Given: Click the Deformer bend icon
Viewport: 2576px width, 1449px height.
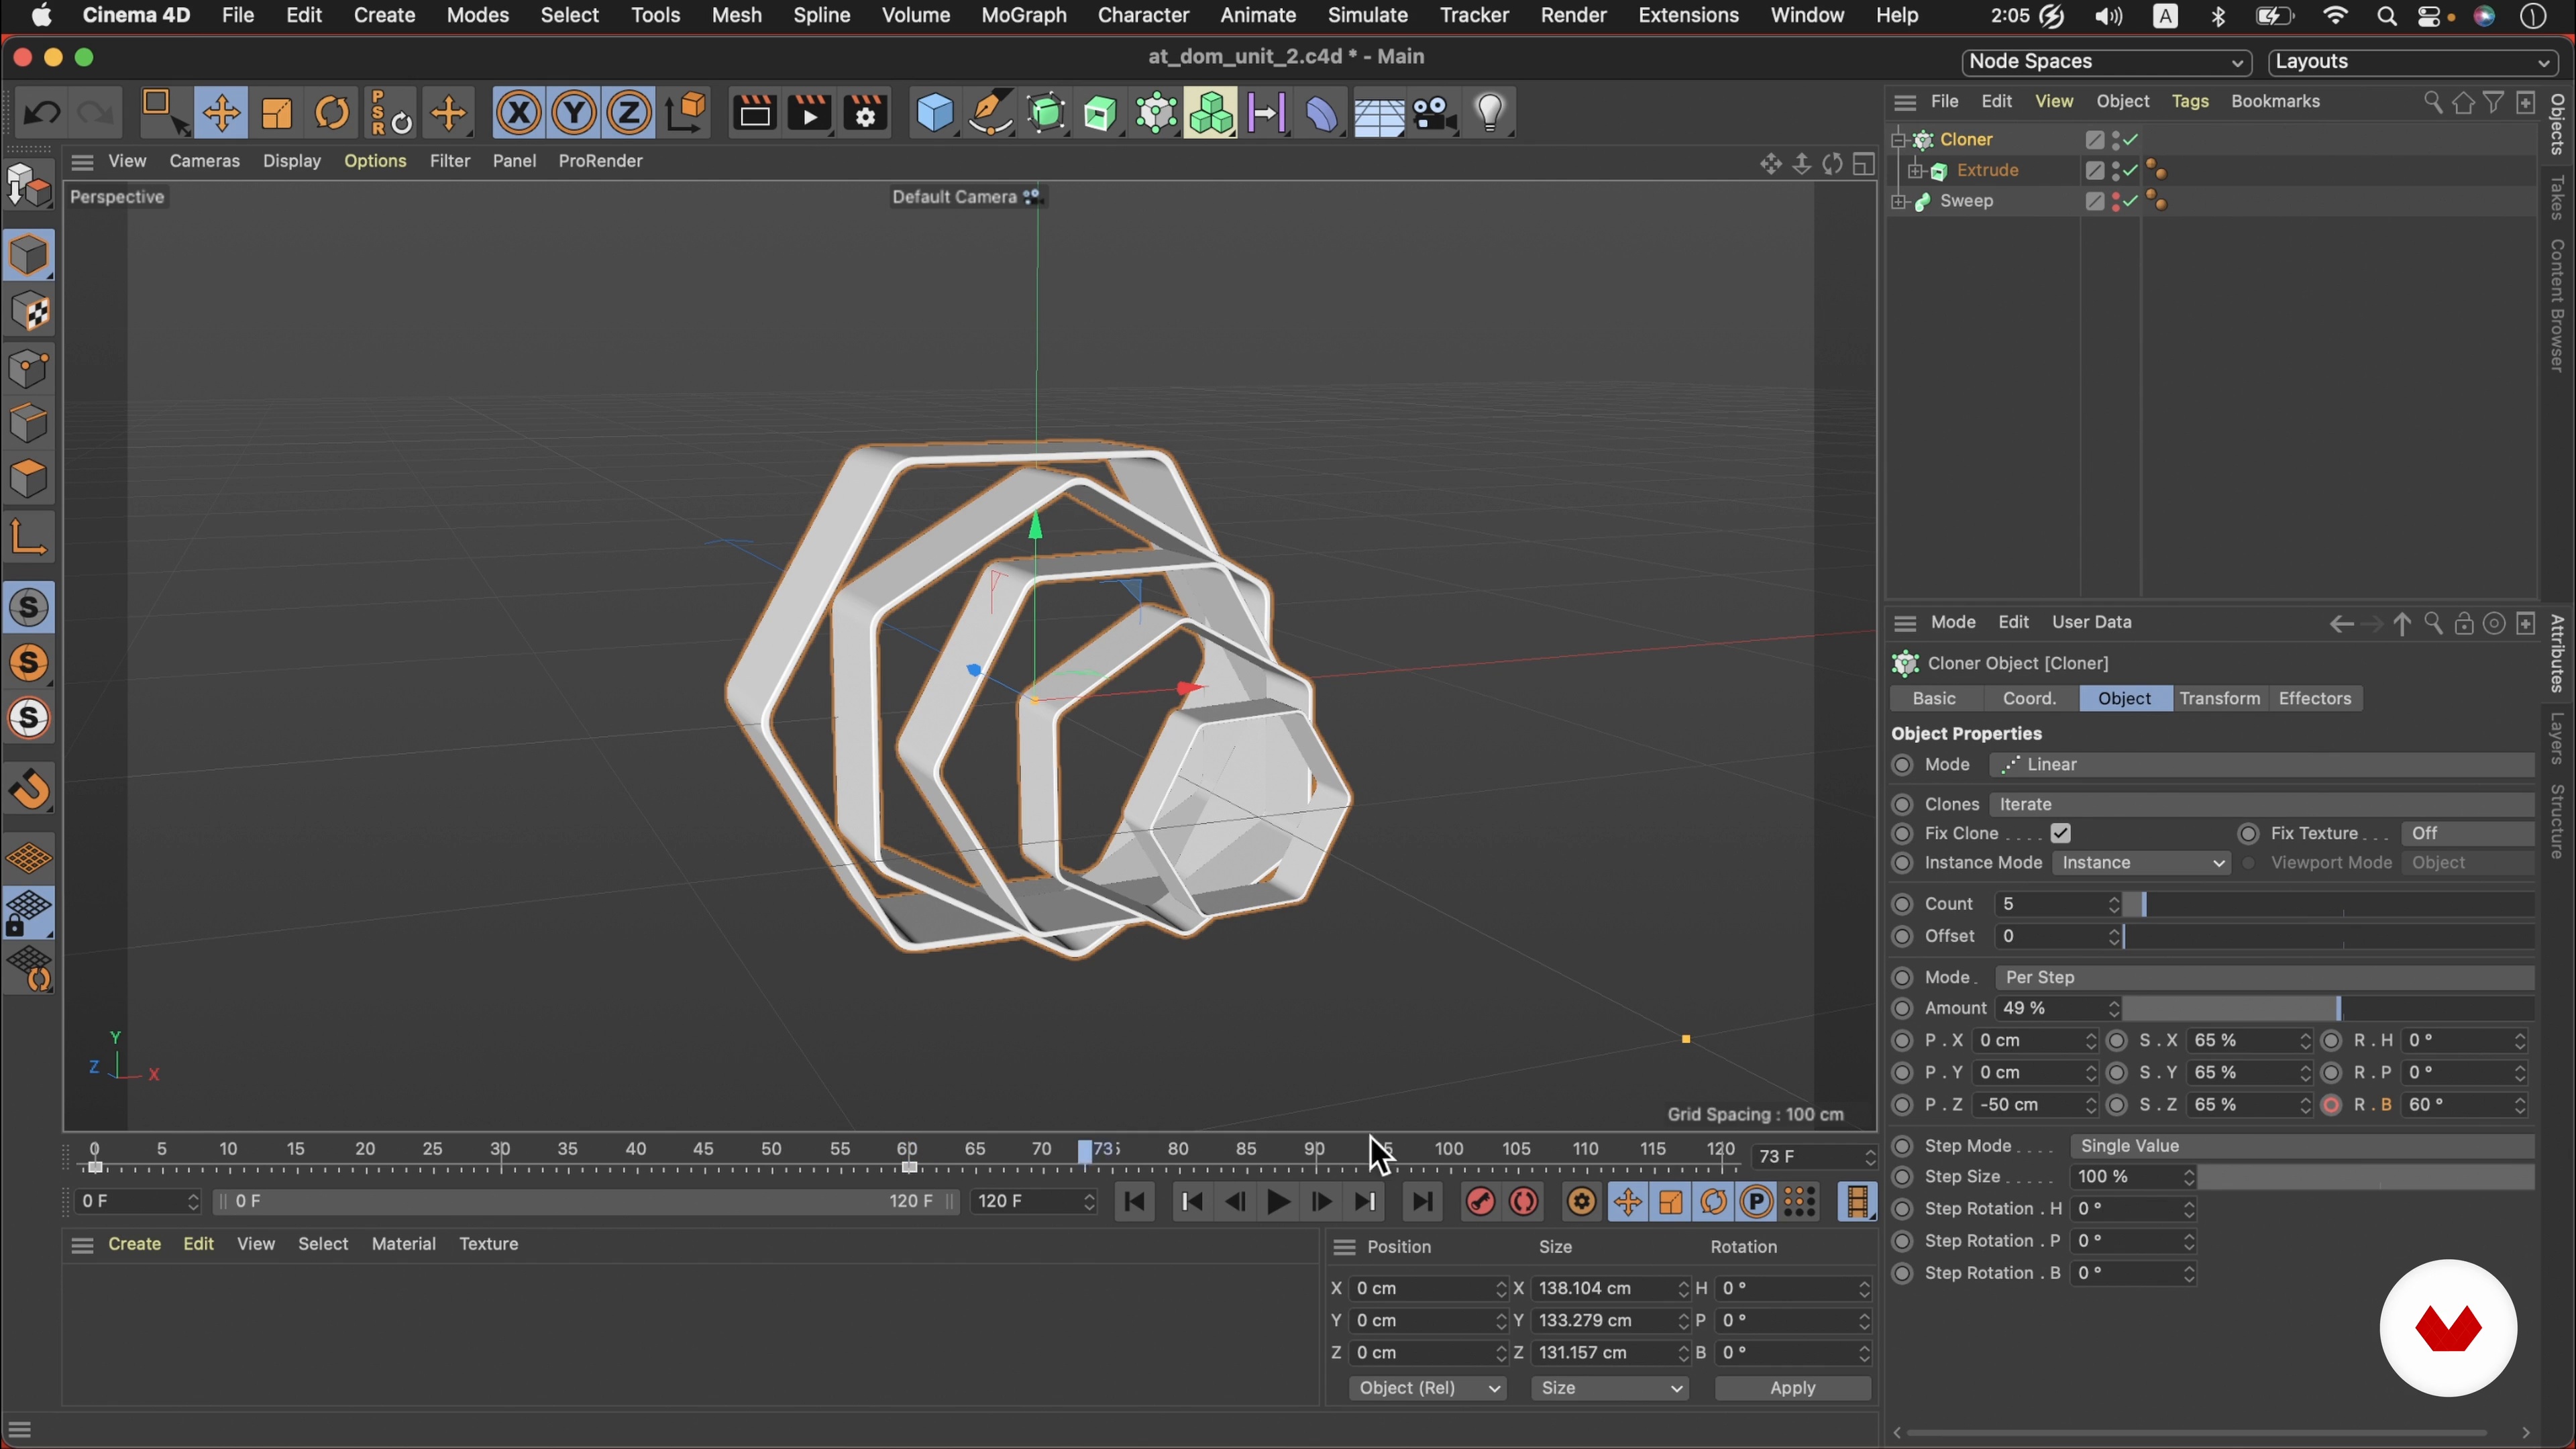Looking at the screenshot, I should (1321, 113).
